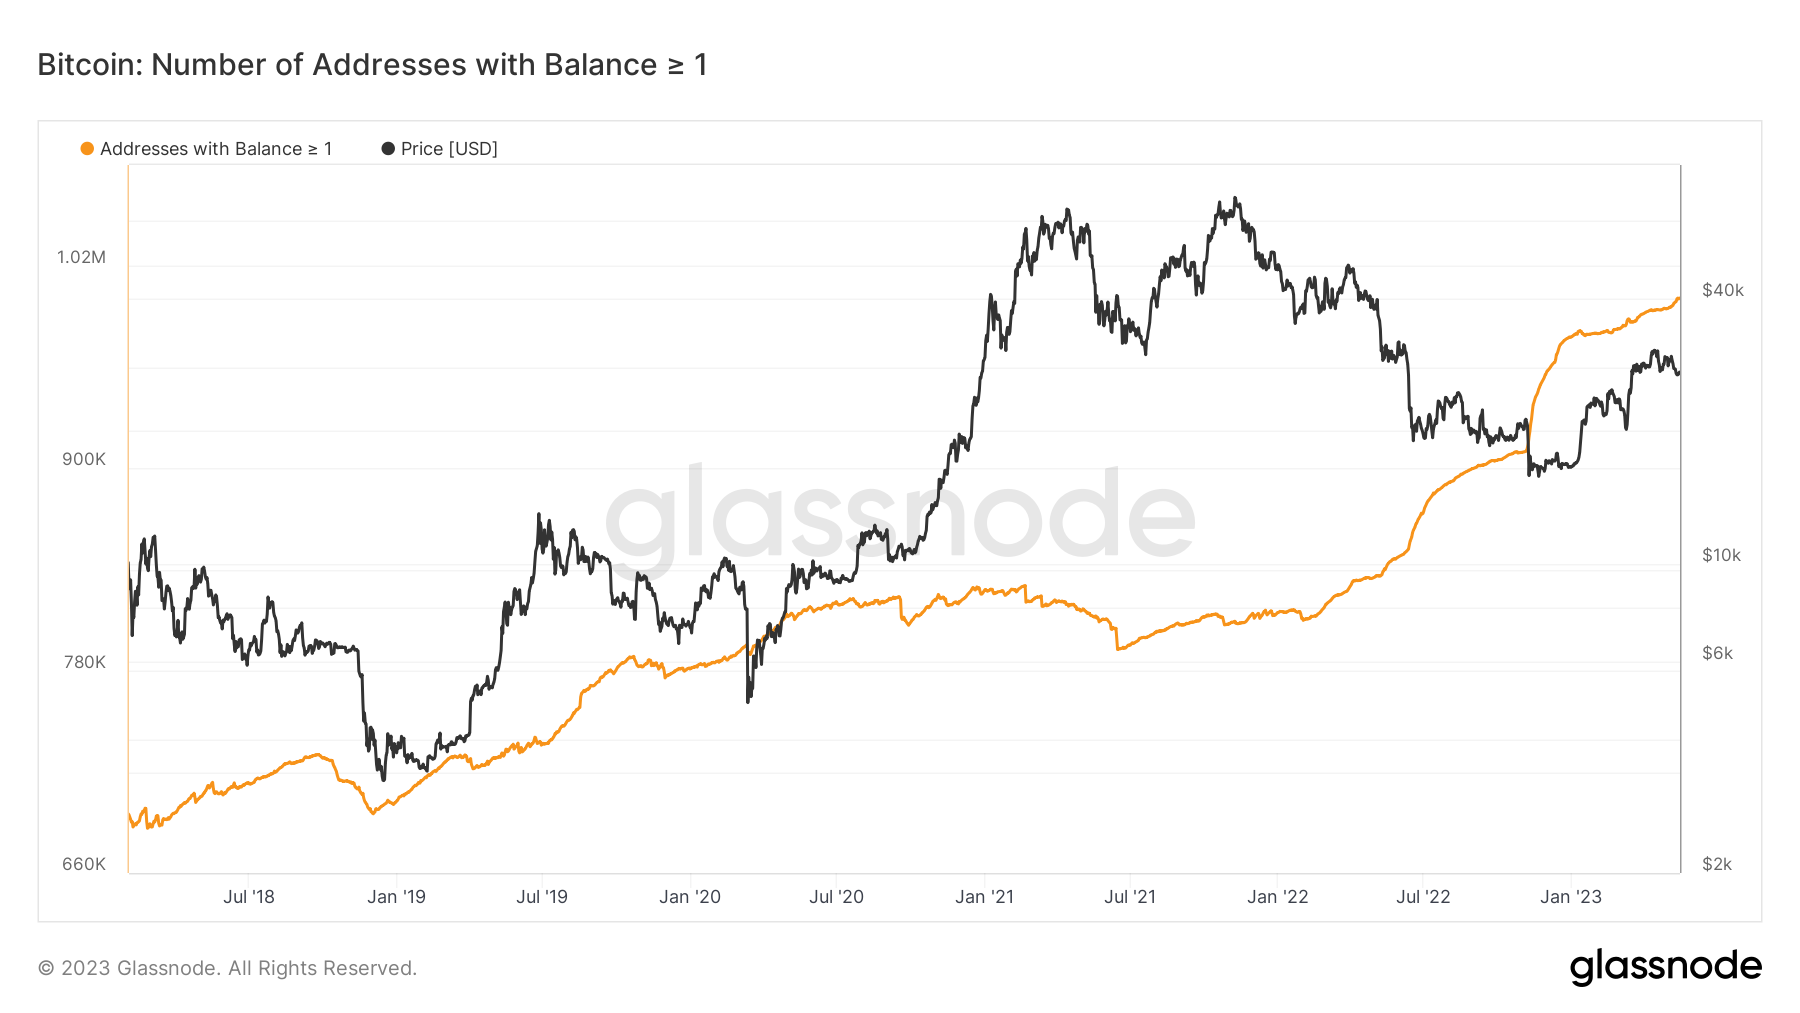Click the Glassnode copyright notice text

click(x=227, y=968)
